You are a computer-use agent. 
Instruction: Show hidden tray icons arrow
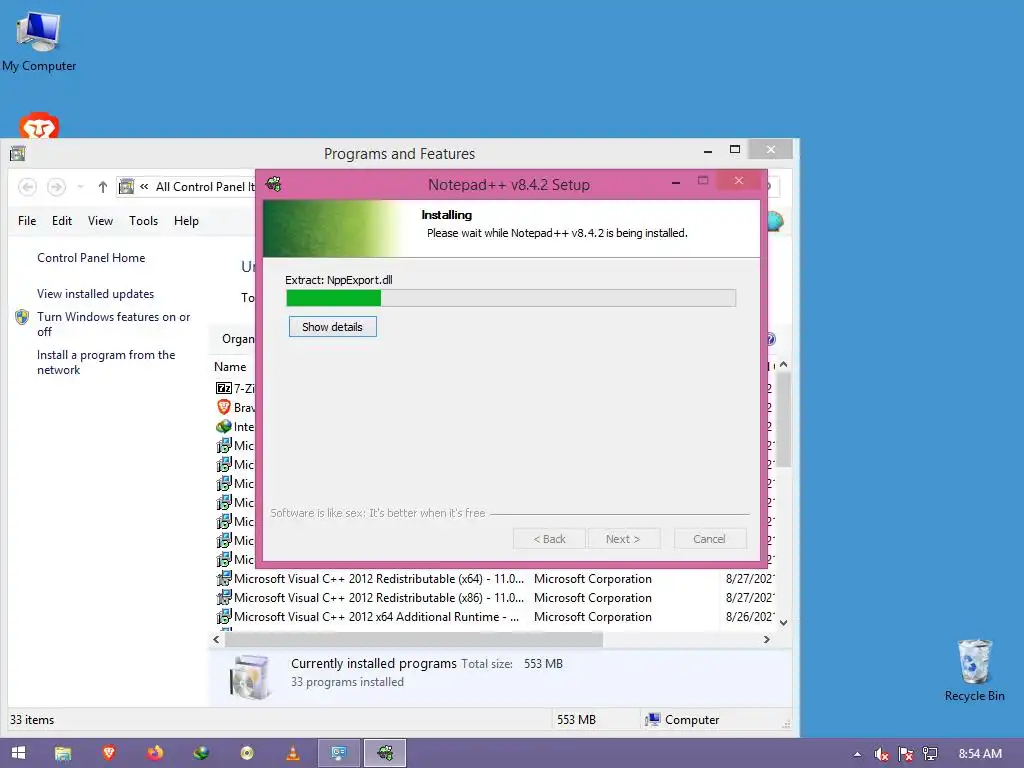click(857, 754)
